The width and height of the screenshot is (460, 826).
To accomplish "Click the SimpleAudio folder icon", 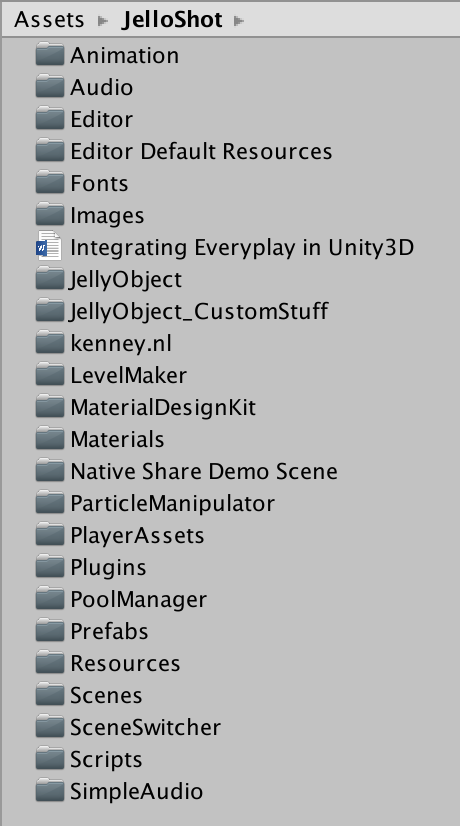I will click(50, 790).
